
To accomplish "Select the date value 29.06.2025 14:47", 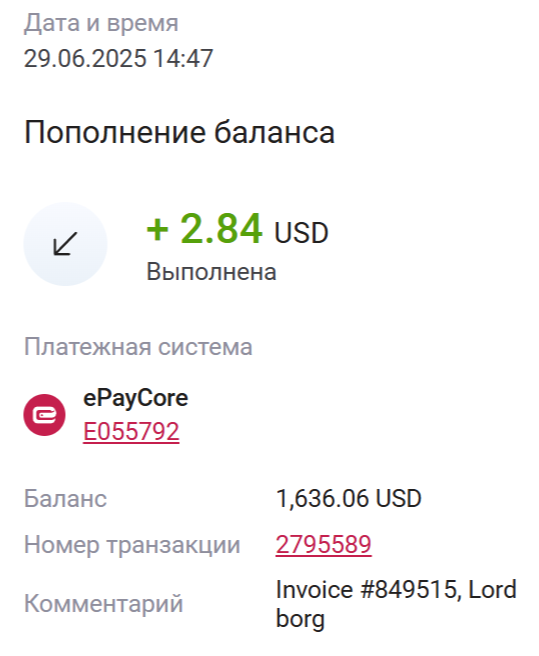I will tap(118, 58).
